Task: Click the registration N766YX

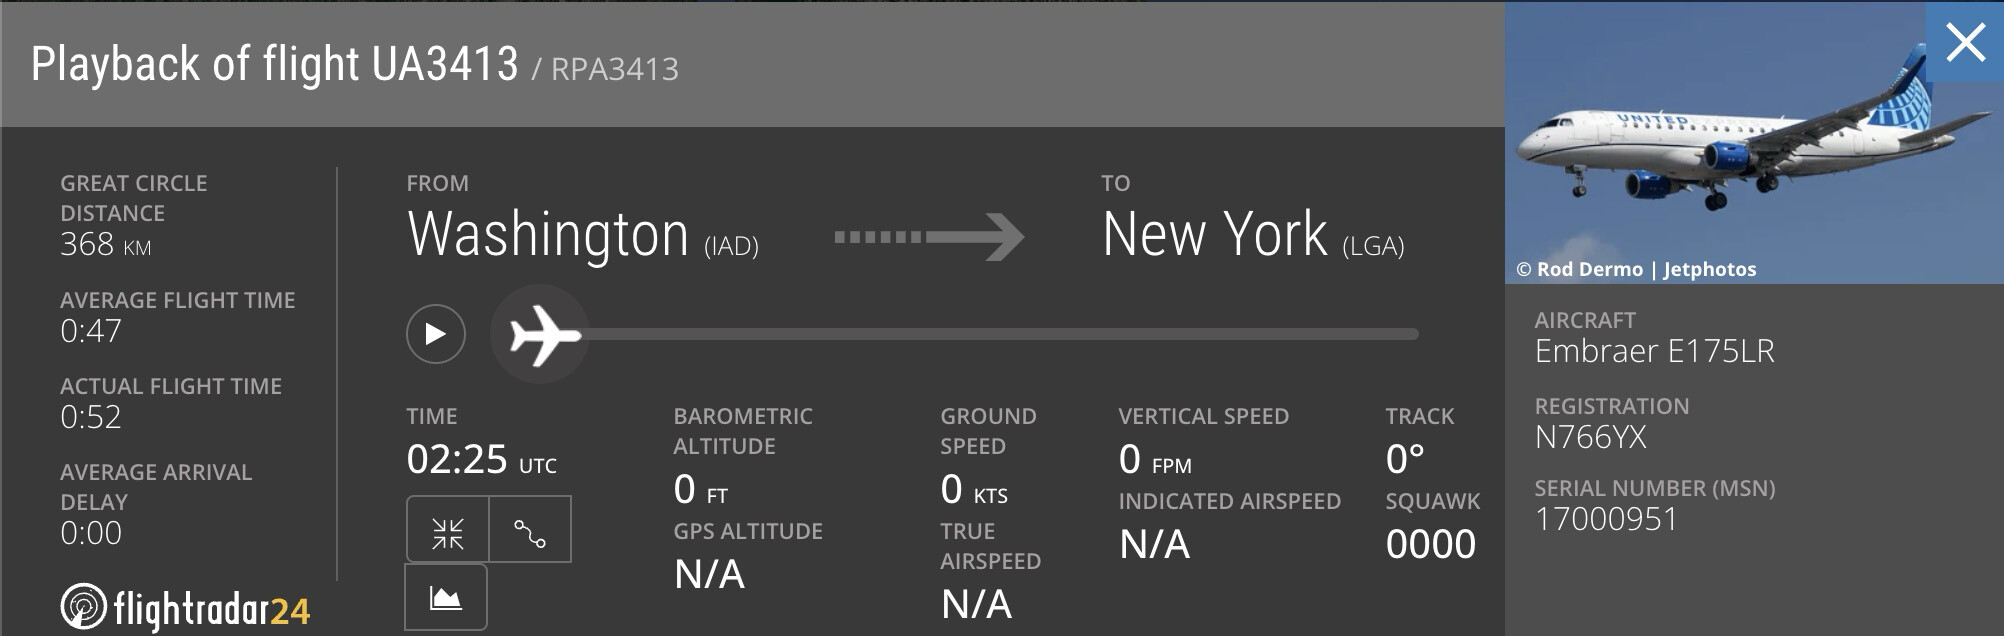Action: pyautogui.click(x=1590, y=437)
